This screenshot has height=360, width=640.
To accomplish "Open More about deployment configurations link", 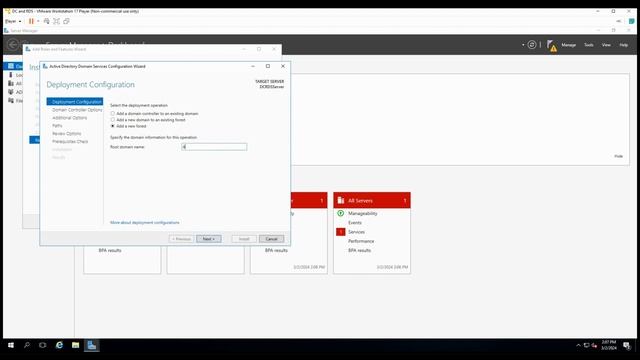I will click(144, 222).
